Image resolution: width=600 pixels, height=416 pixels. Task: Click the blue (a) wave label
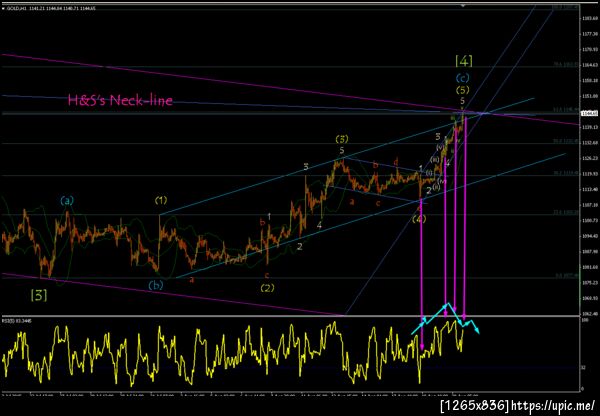point(67,200)
